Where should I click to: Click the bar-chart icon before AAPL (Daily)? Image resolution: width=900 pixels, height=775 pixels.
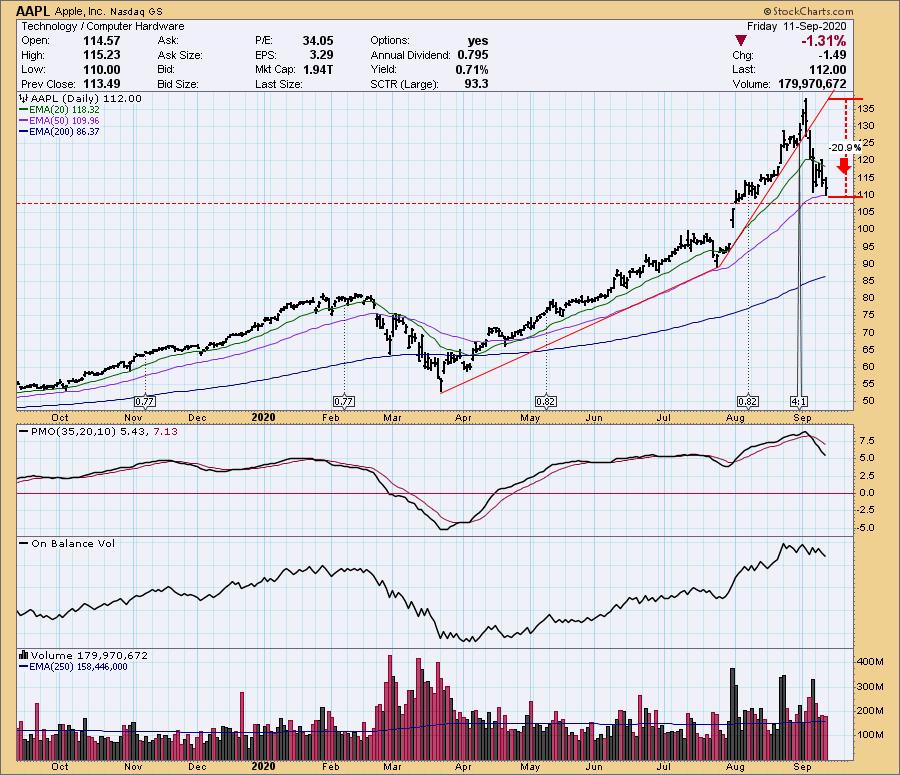coord(24,99)
